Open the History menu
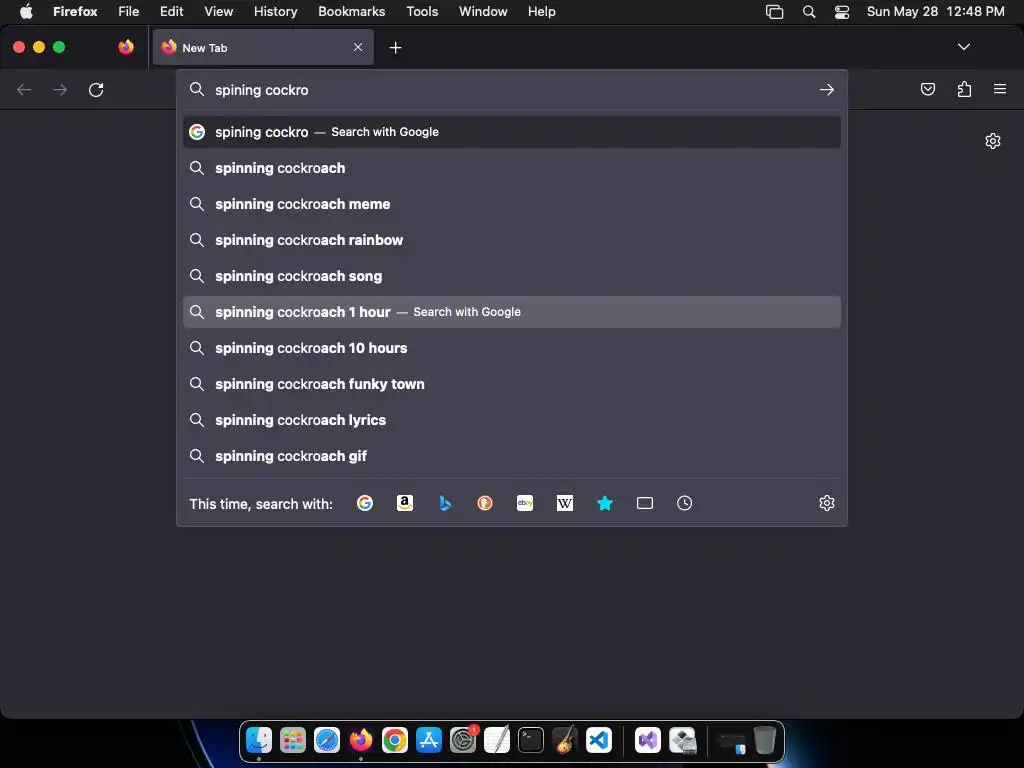The width and height of the screenshot is (1024, 768). (x=276, y=12)
